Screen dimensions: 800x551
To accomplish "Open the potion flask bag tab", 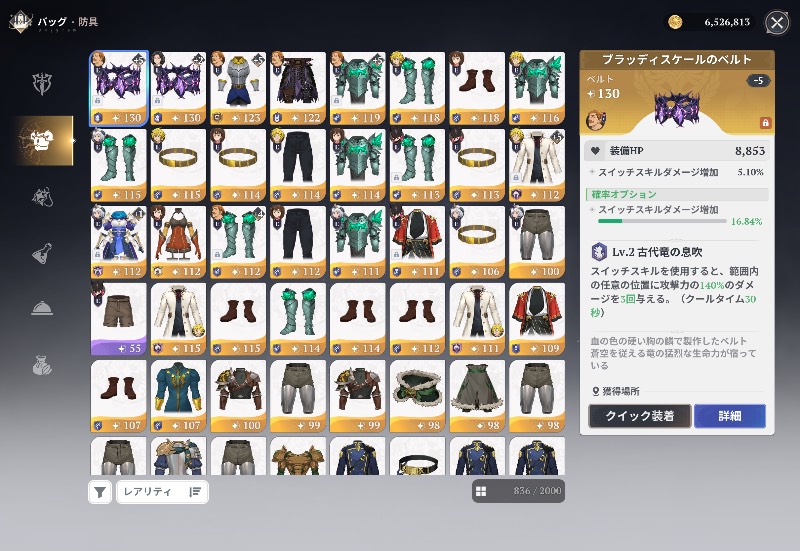I will pos(42,253).
